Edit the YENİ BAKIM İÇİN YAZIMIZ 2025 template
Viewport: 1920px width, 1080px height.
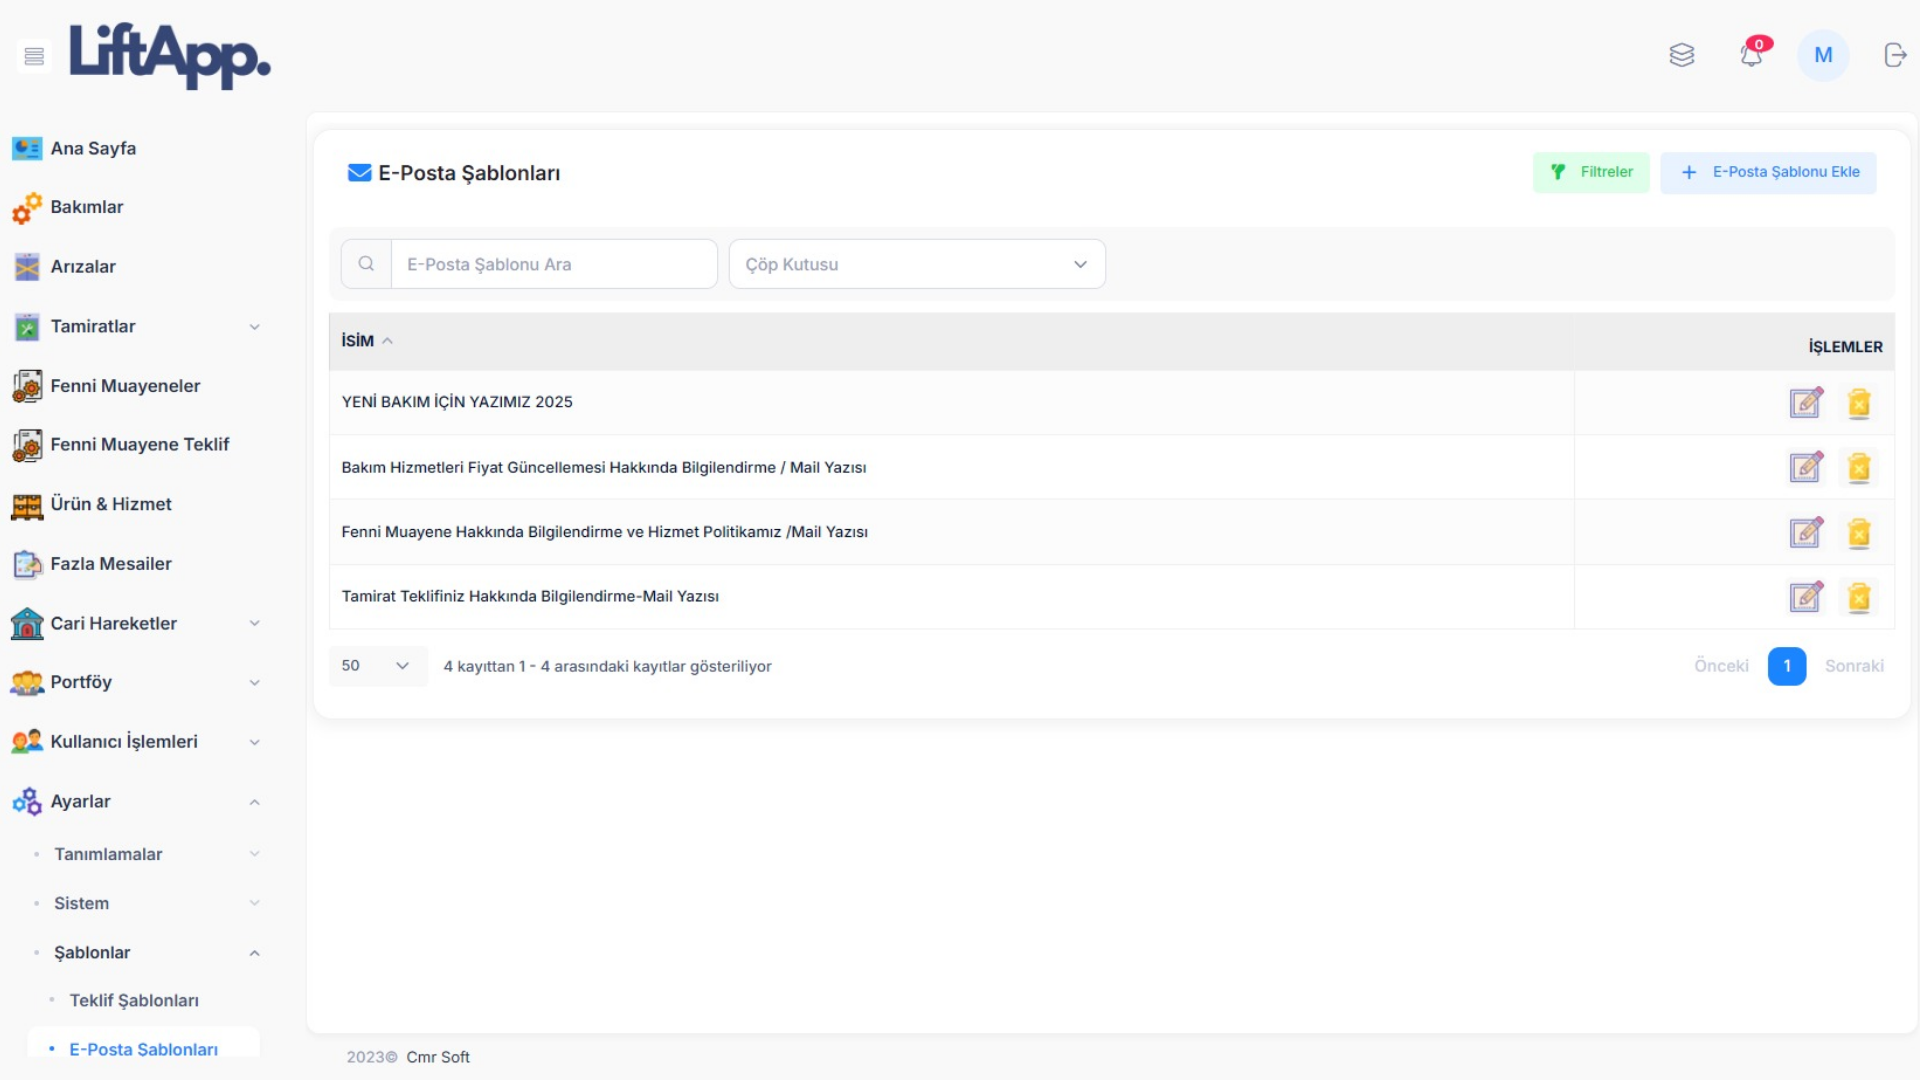pos(1805,403)
